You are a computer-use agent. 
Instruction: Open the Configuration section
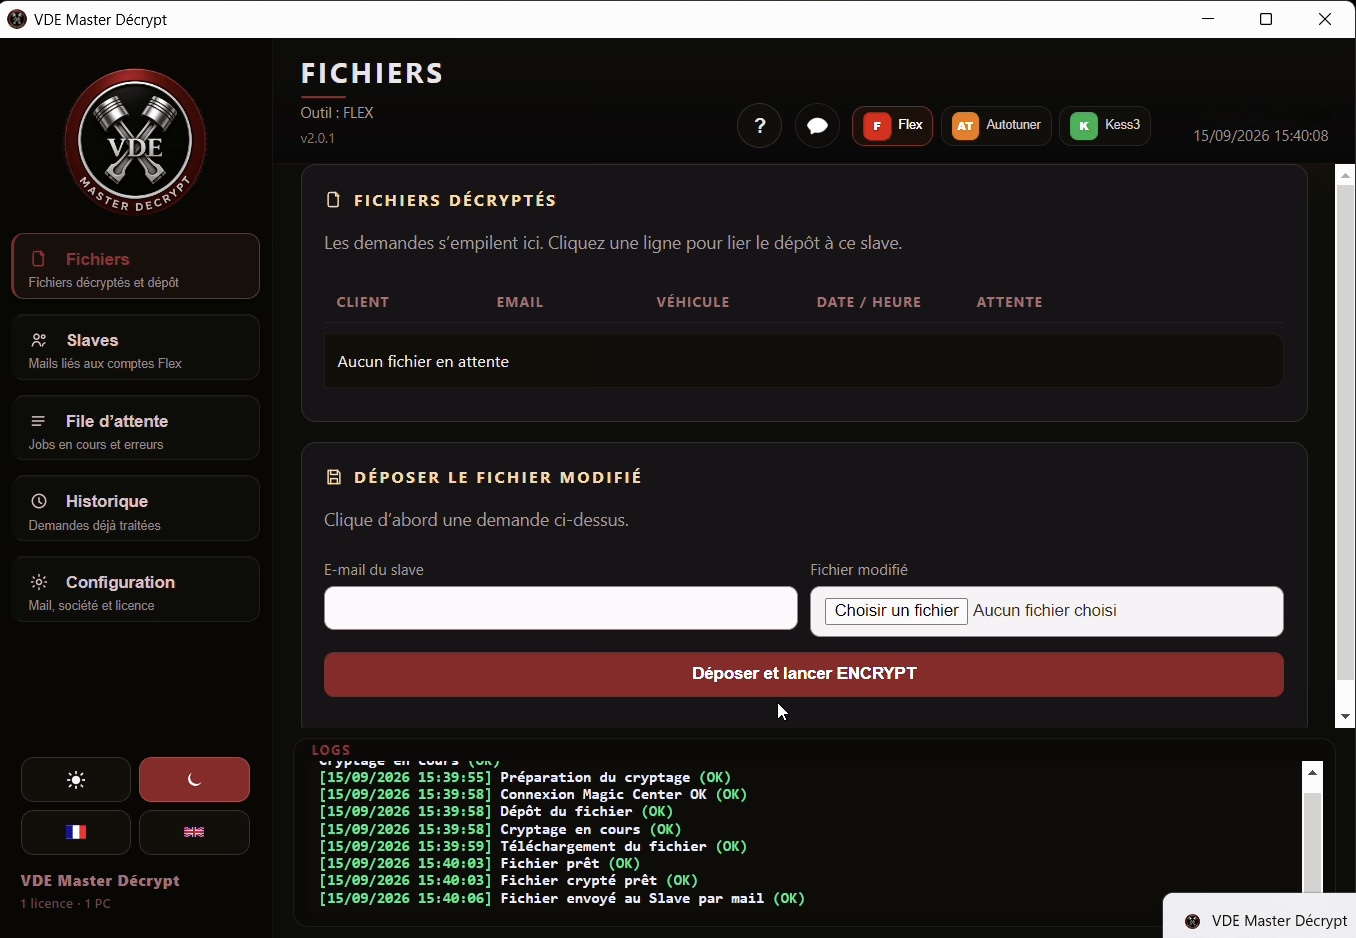[136, 590]
